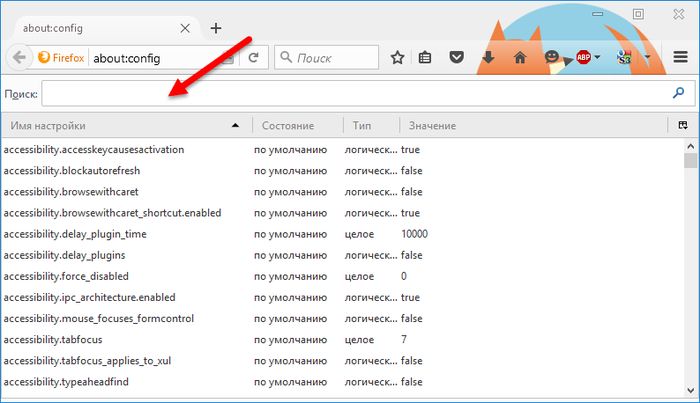Screen dimensions: 700x403
Task: Expand the ABP dropdown arrow
Action: point(597,58)
